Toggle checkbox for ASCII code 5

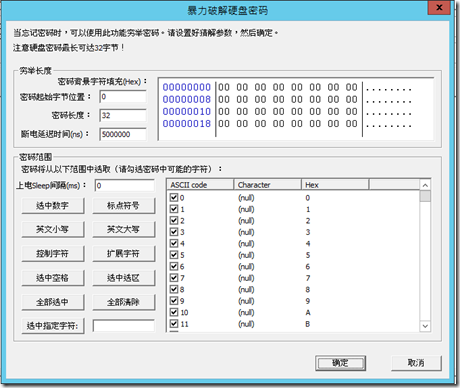[x=174, y=255]
